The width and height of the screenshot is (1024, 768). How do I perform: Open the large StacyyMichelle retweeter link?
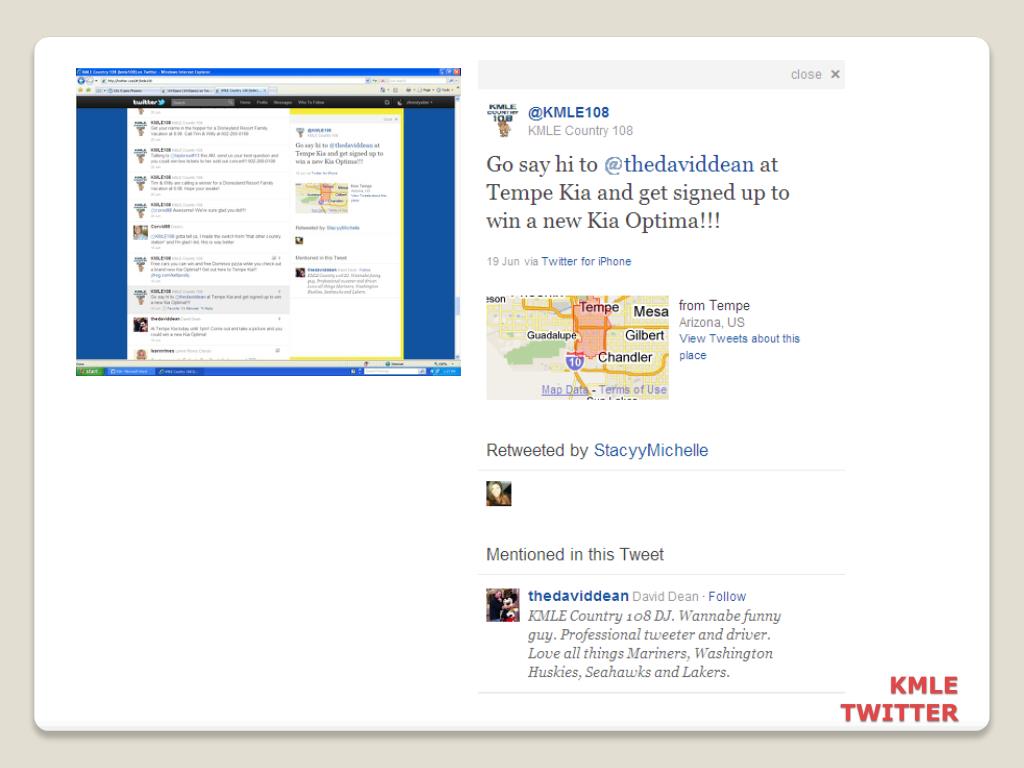point(650,451)
